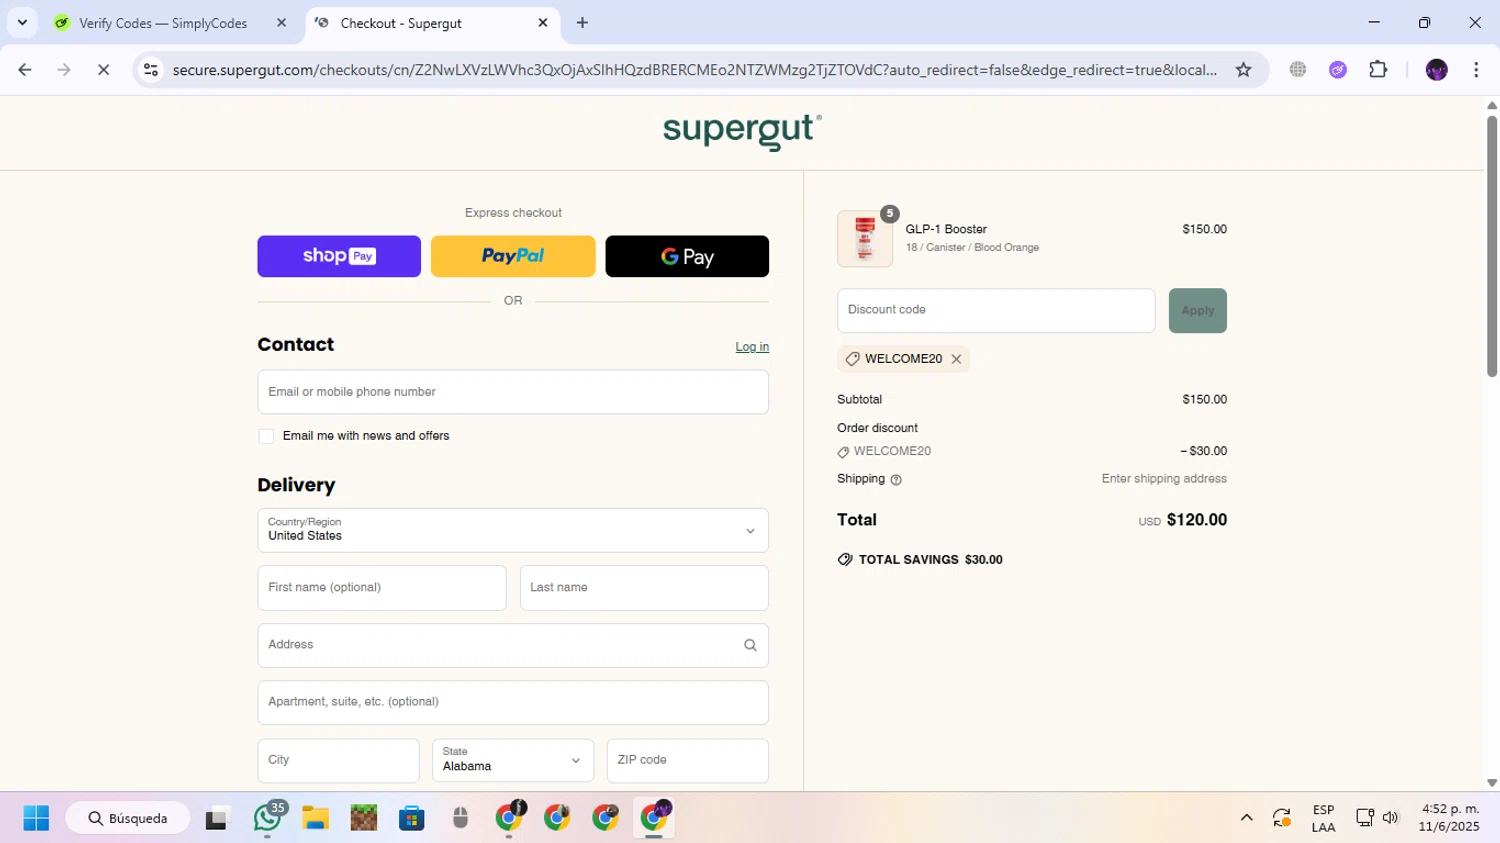Viewport: 1500px width, 843px height.
Task: Click the page vertical scrollbar
Action: (1491, 245)
